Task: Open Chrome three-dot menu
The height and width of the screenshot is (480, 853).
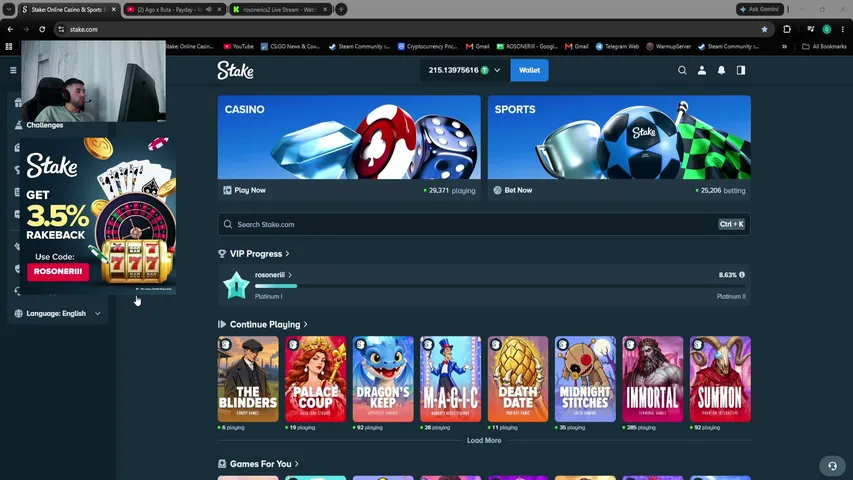Action: click(843, 29)
